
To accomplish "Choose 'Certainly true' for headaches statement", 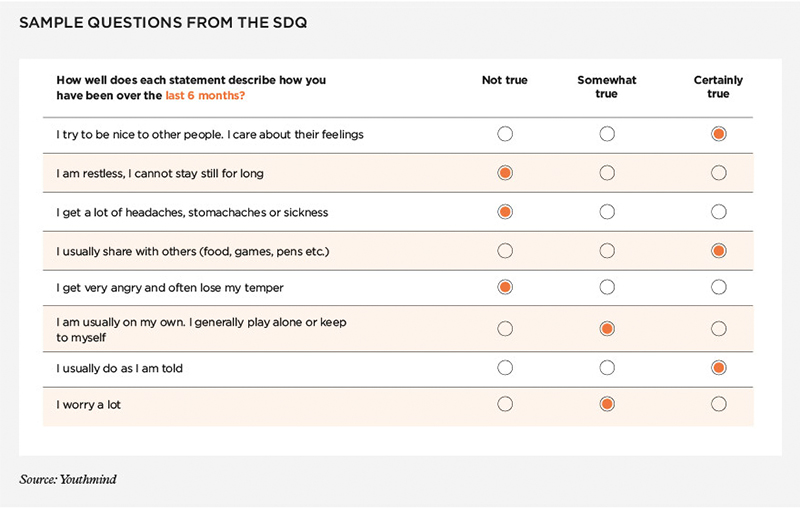I will [x=718, y=212].
